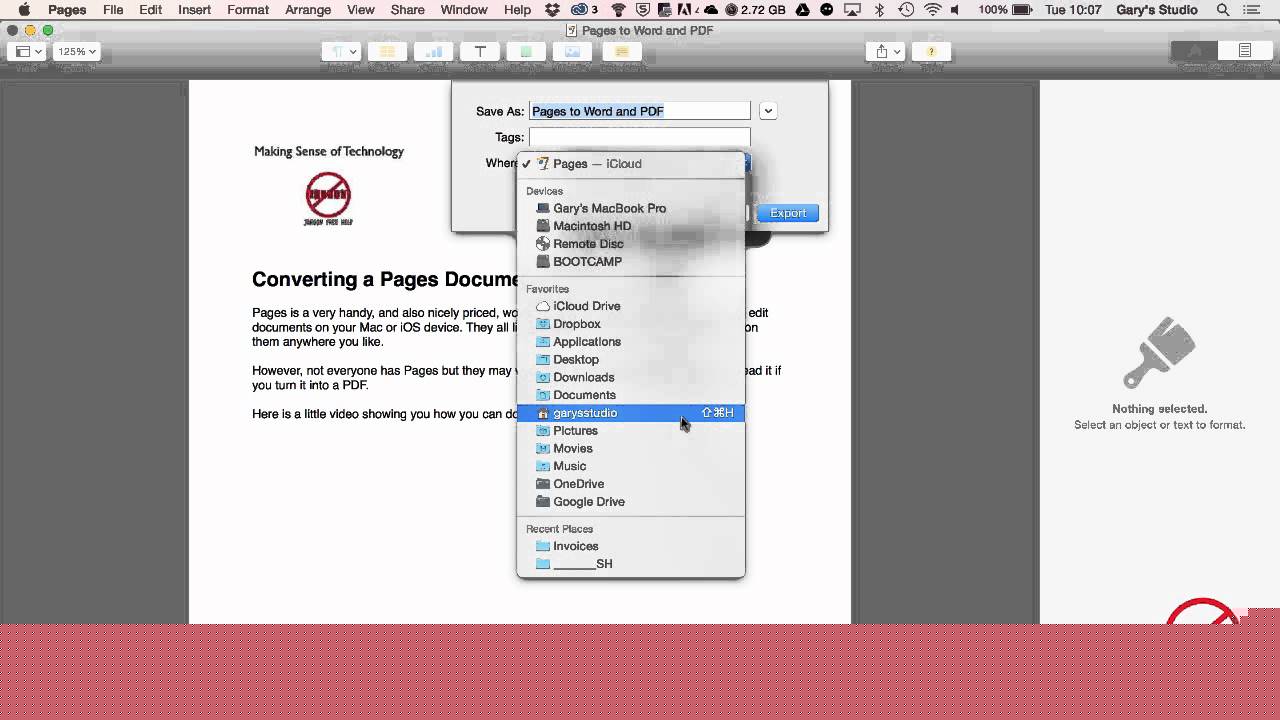Viewport: 1280px width, 720px height.
Task: Click the Tips question-mark toolbar icon
Action: click(931, 51)
